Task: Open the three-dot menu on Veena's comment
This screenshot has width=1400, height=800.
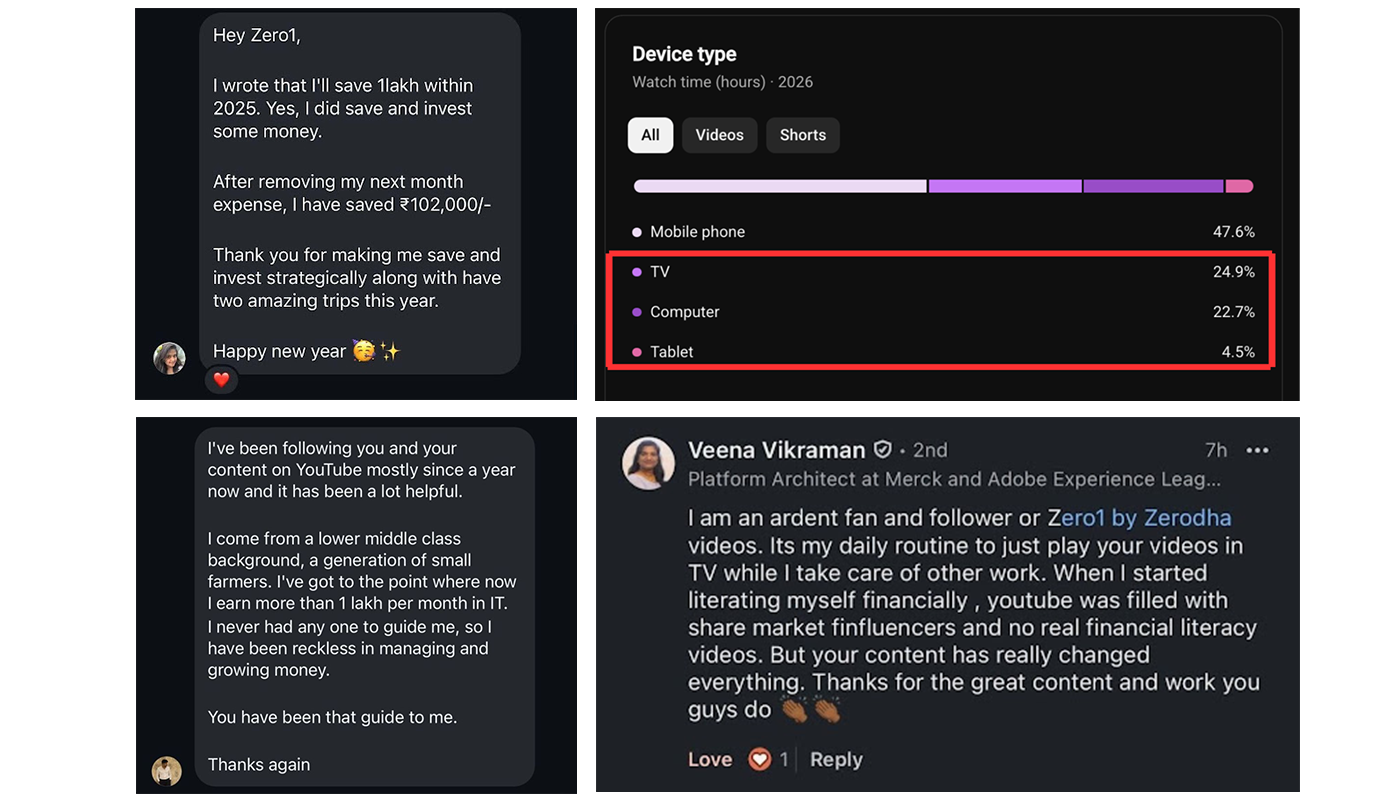Action: coord(1257,450)
